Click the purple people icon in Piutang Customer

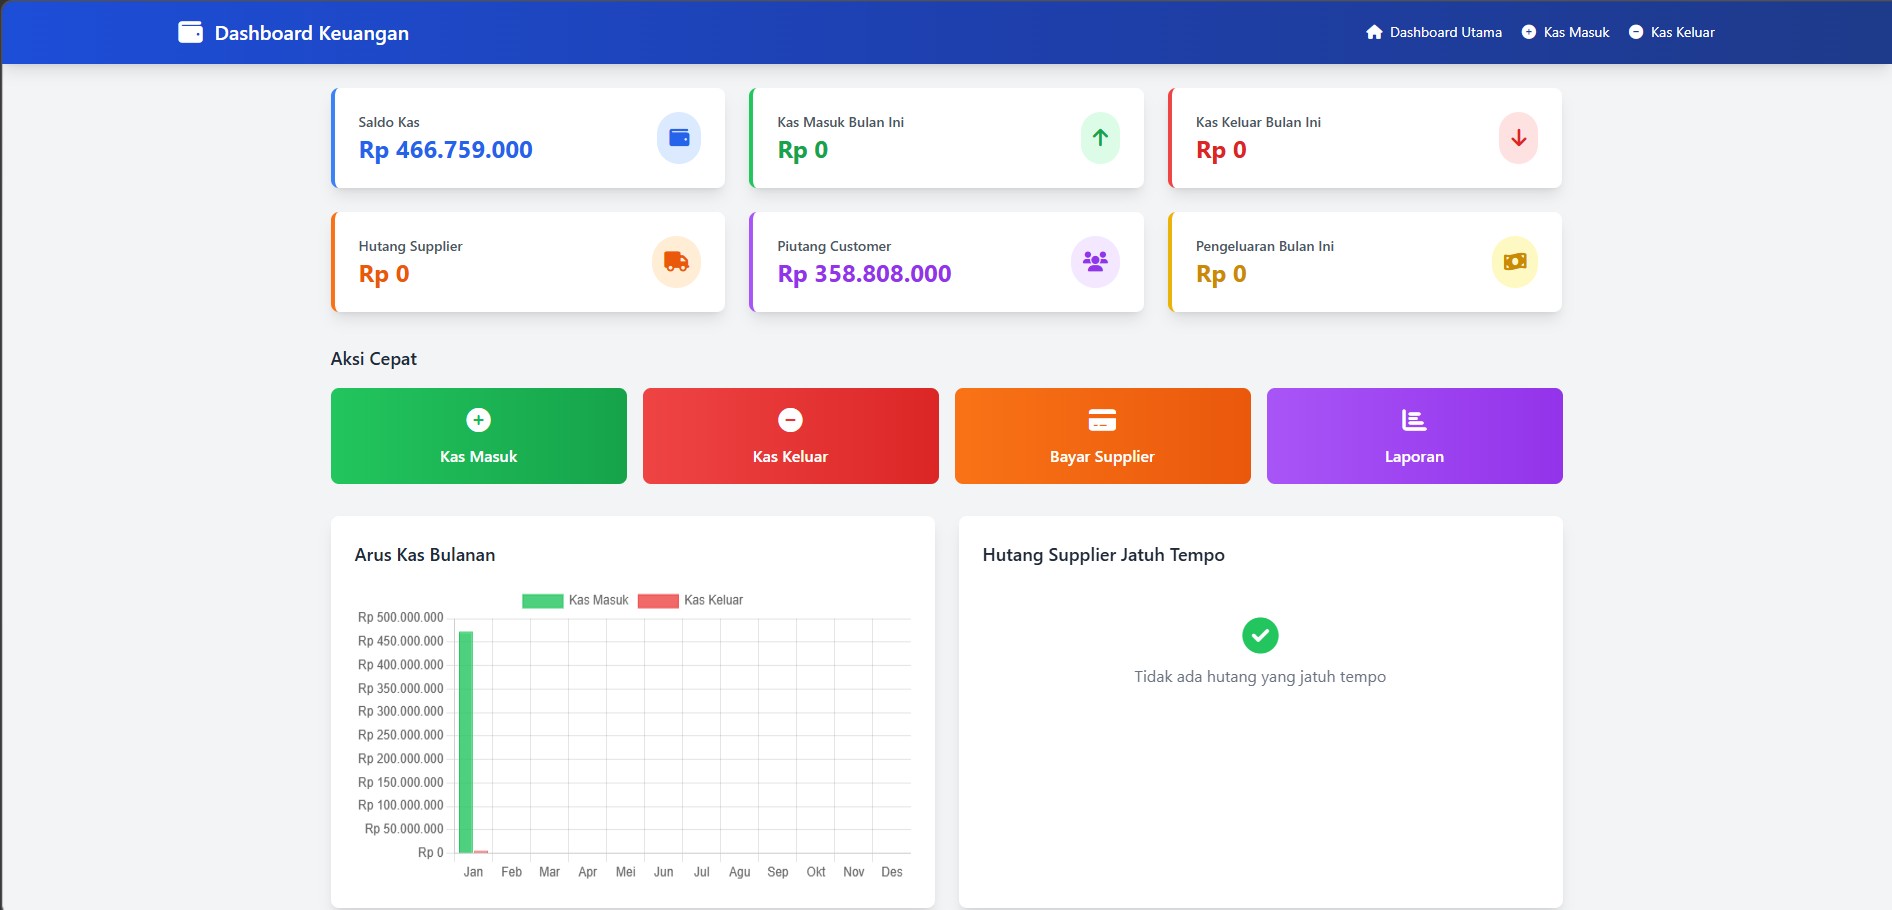[x=1095, y=262]
